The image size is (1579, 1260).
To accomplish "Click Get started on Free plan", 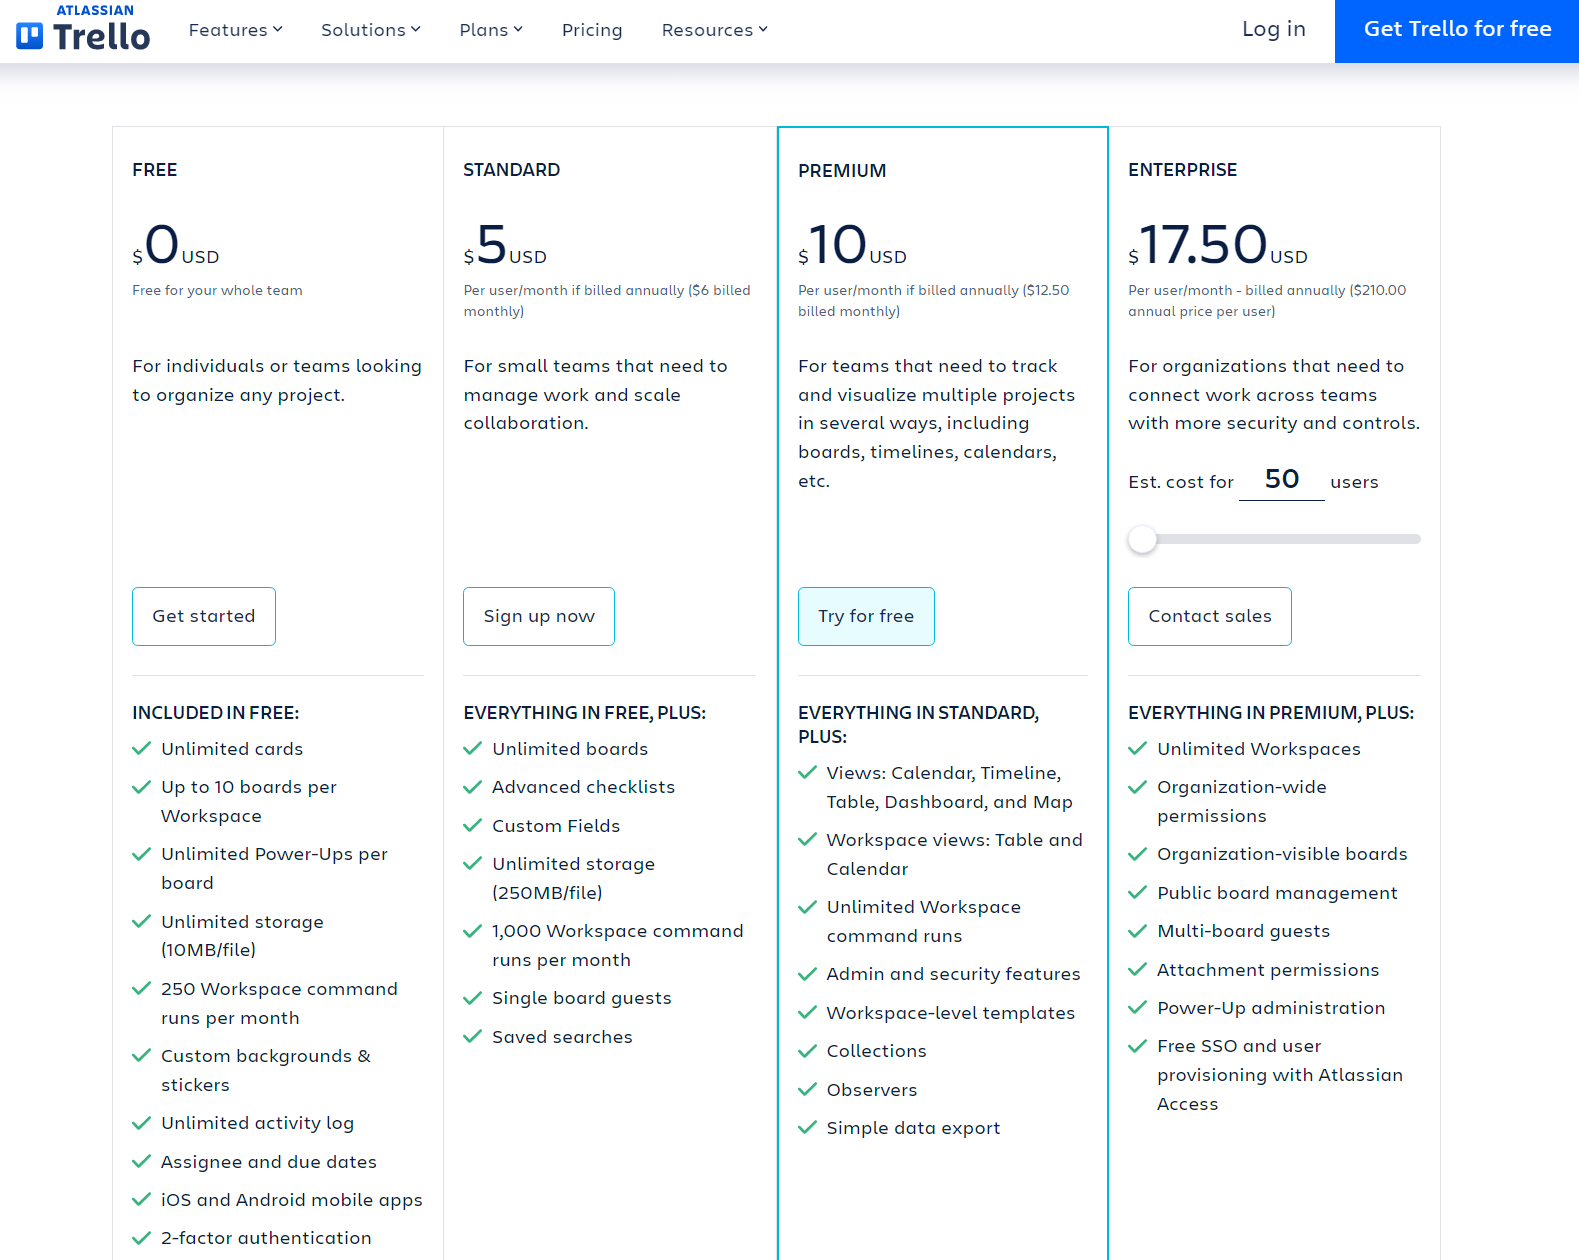I will (204, 616).
